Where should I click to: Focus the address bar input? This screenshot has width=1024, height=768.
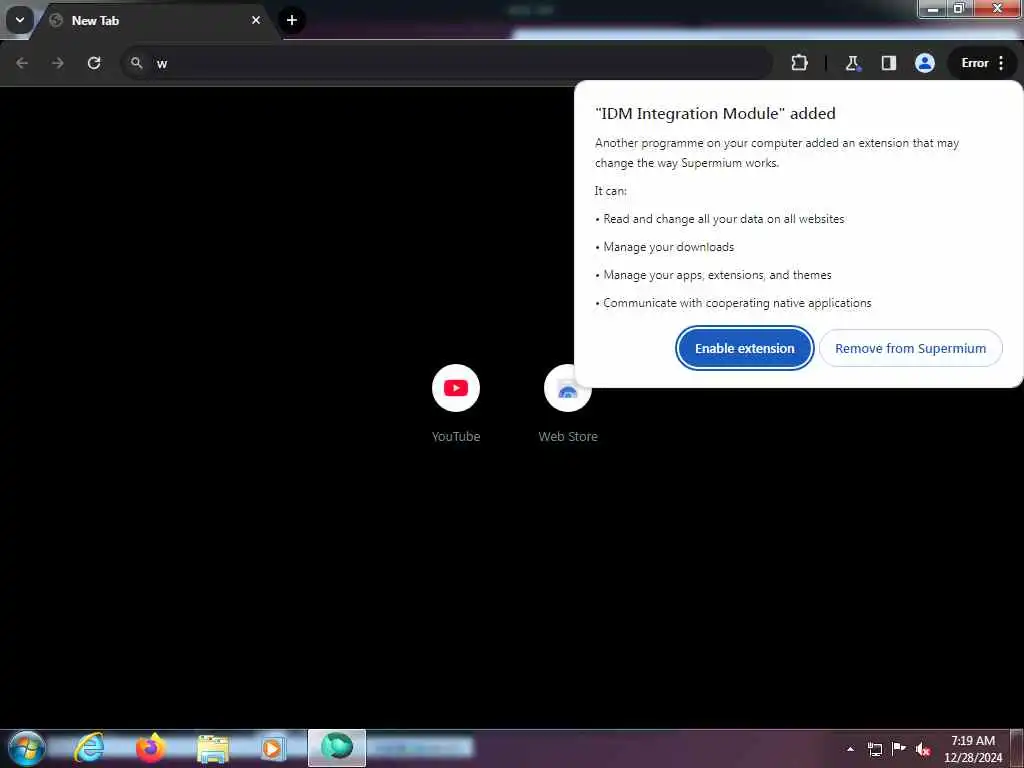447,63
